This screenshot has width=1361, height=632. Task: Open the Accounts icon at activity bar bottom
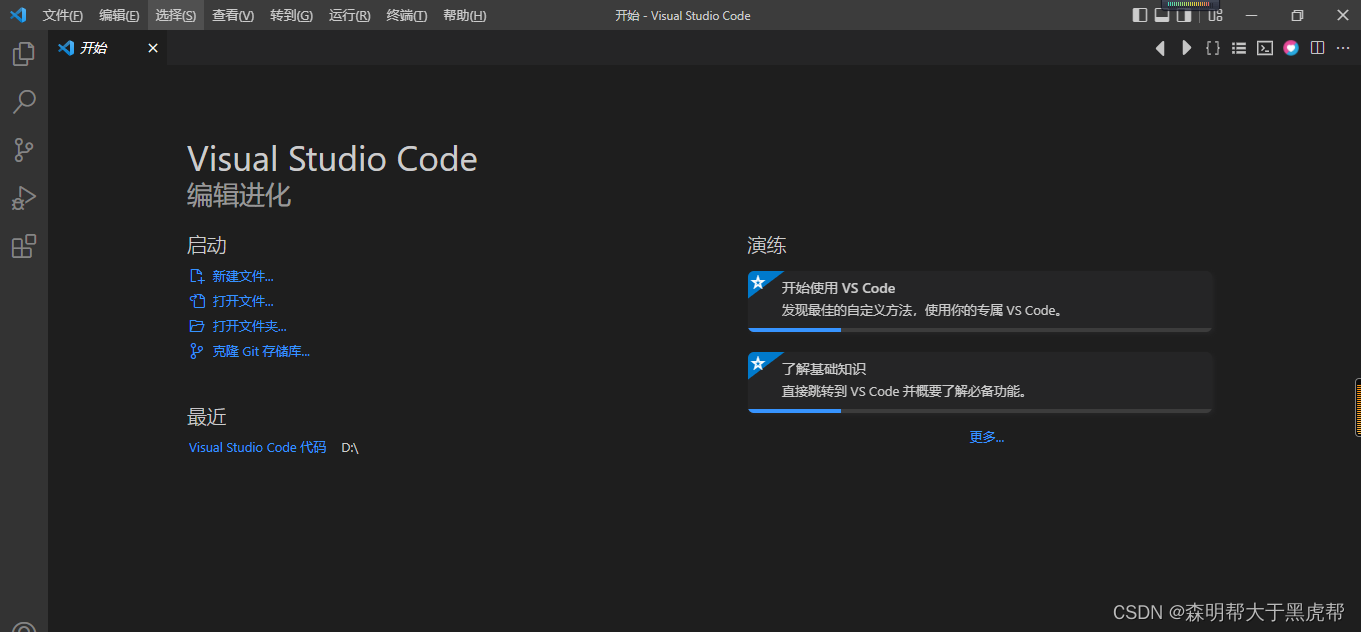(x=24, y=626)
